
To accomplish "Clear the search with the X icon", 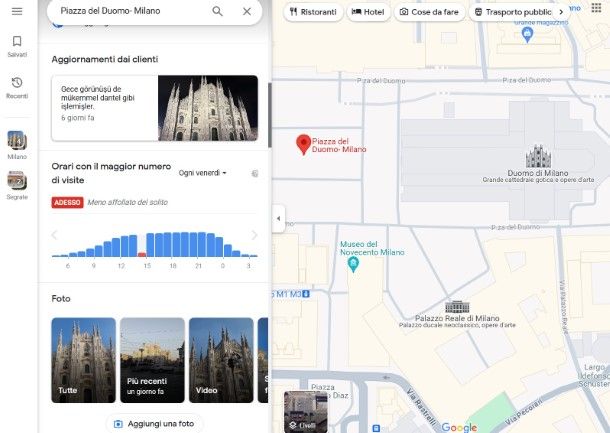I will [x=247, y=11].
